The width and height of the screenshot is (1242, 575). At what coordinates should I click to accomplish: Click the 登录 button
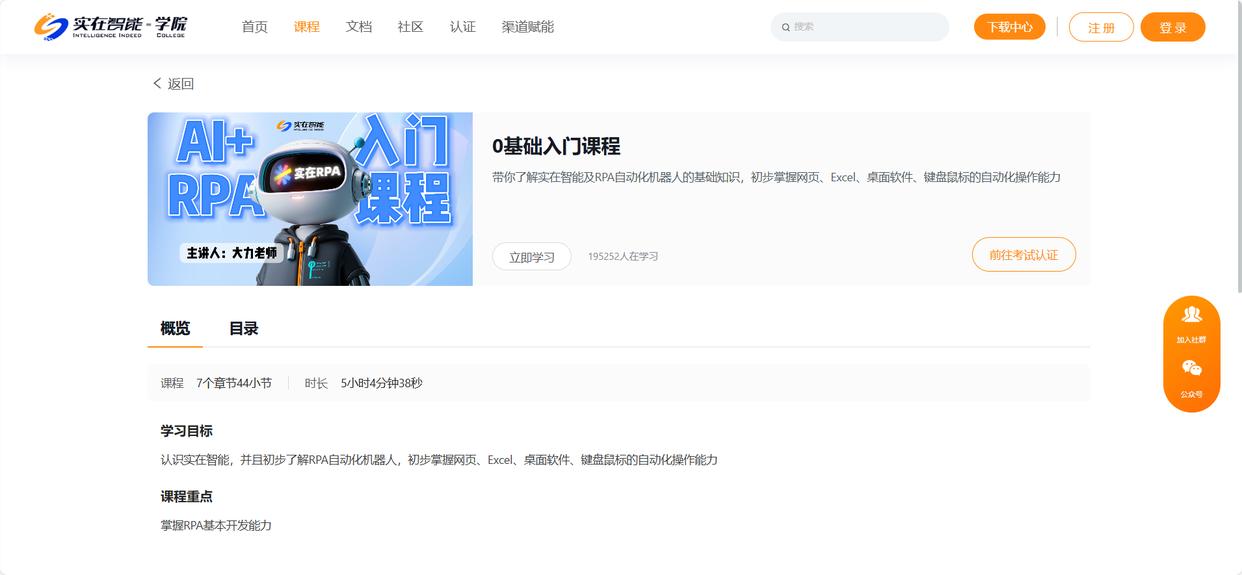coord(1173,27)
